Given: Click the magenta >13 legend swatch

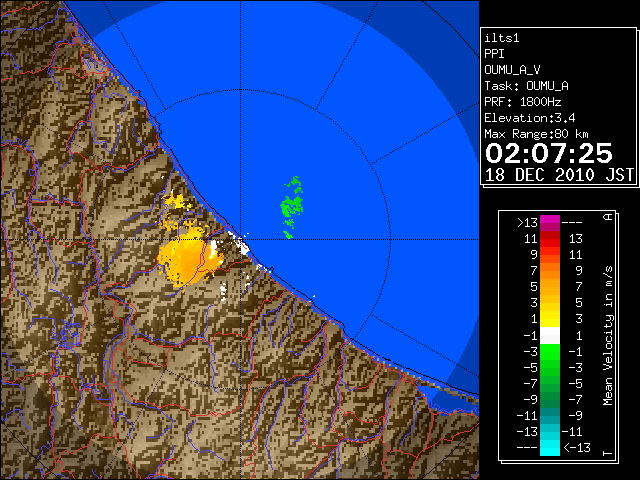Looking at the screenshot, I should point(550,223).
